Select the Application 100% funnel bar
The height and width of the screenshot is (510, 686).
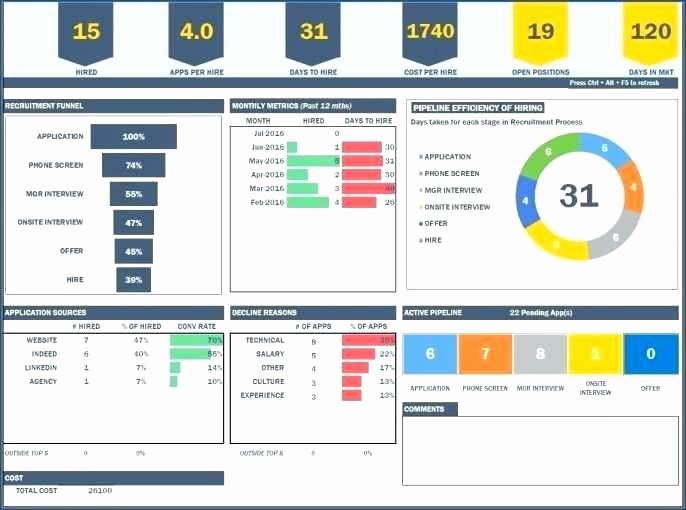[x=134, y=136]
